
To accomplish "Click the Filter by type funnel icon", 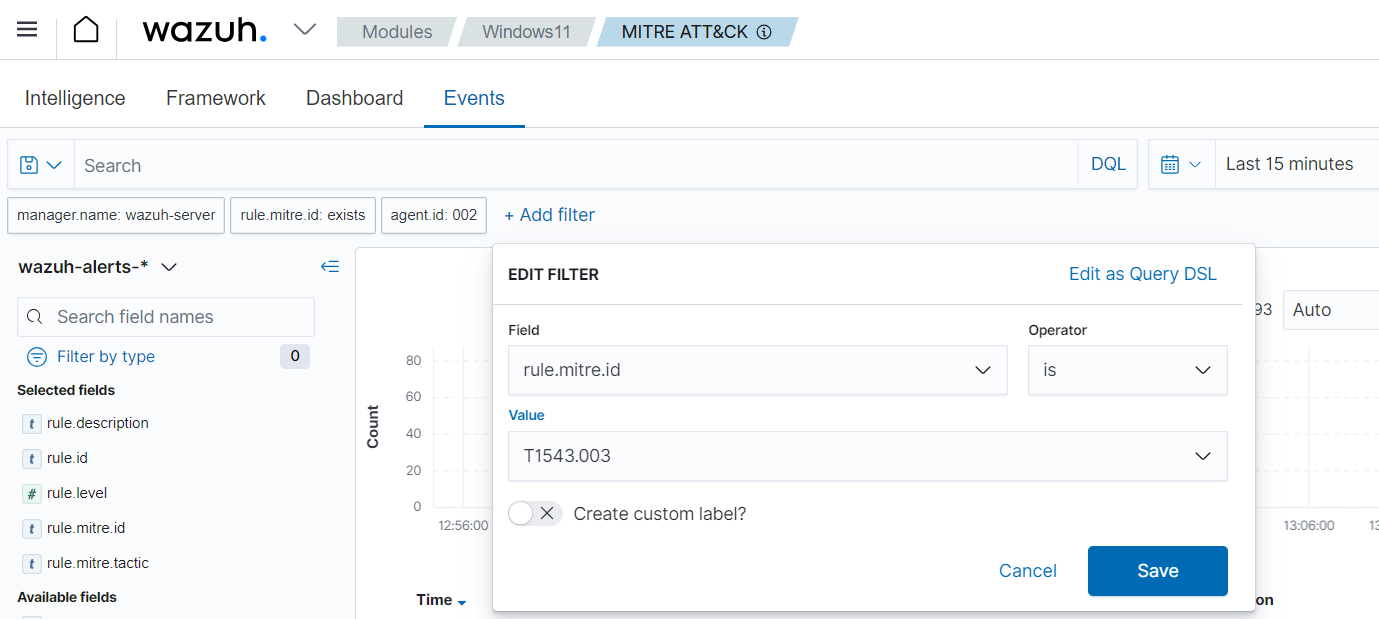I will click(x=36, y=356).
